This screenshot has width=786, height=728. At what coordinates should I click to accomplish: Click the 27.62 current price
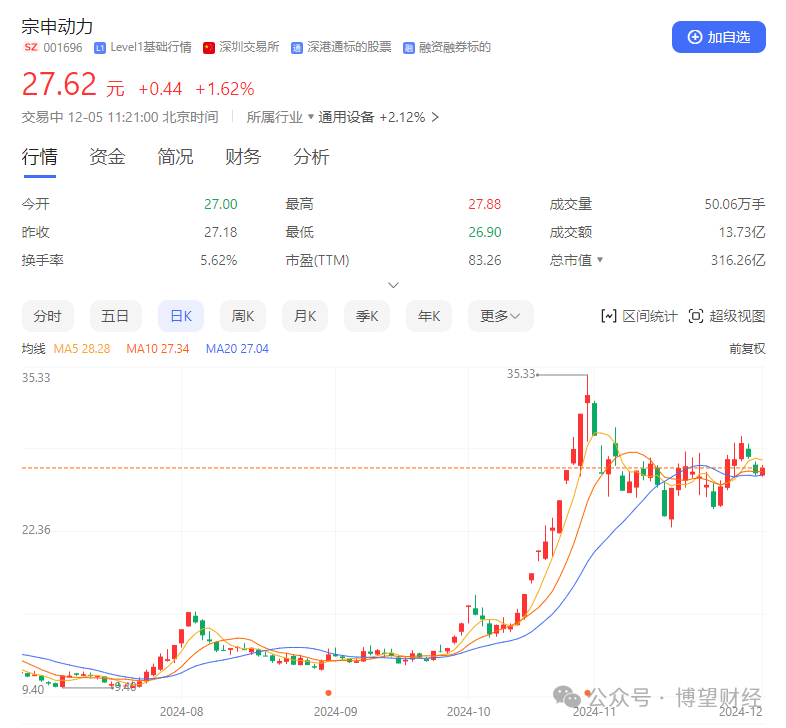click(x=59, y=84)
